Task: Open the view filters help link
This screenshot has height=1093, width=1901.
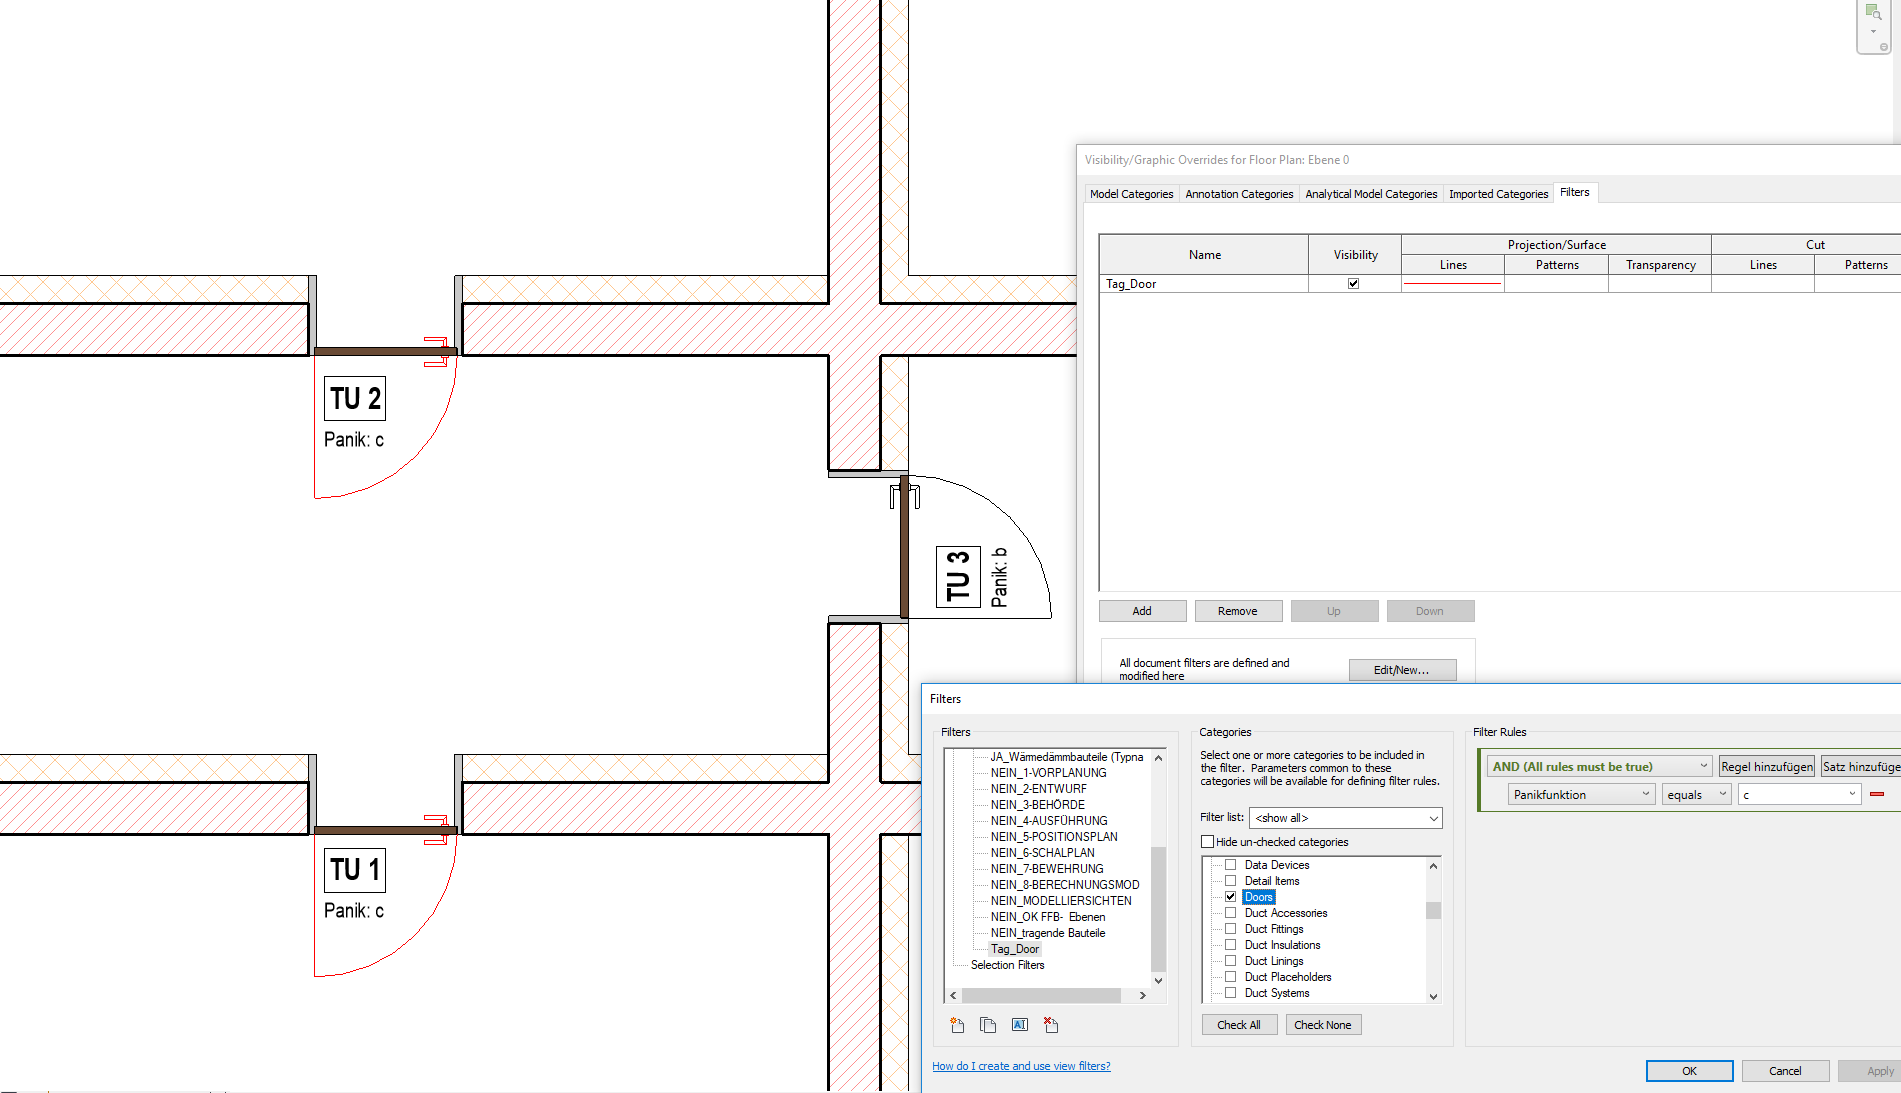Action: tap(1021, 1065)
